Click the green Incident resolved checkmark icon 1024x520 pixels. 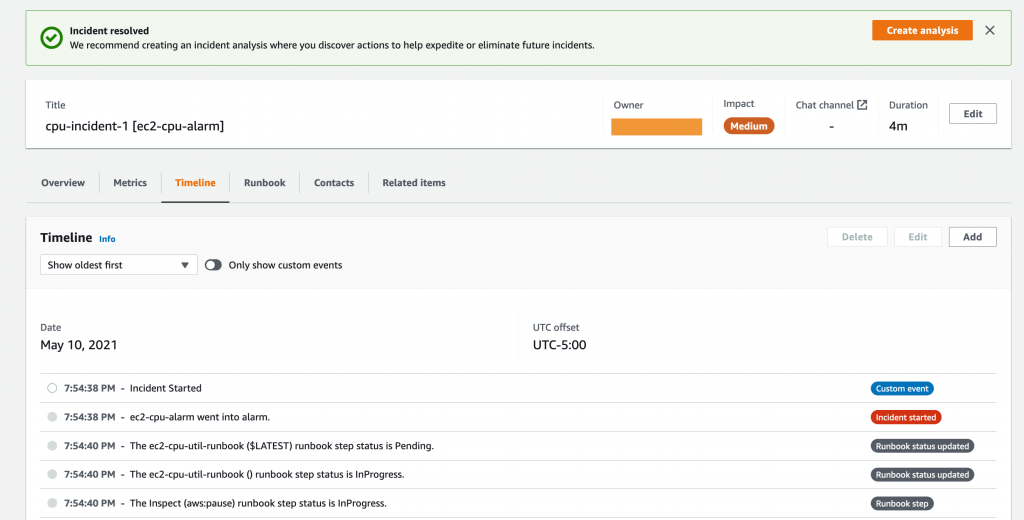[51, 38]
